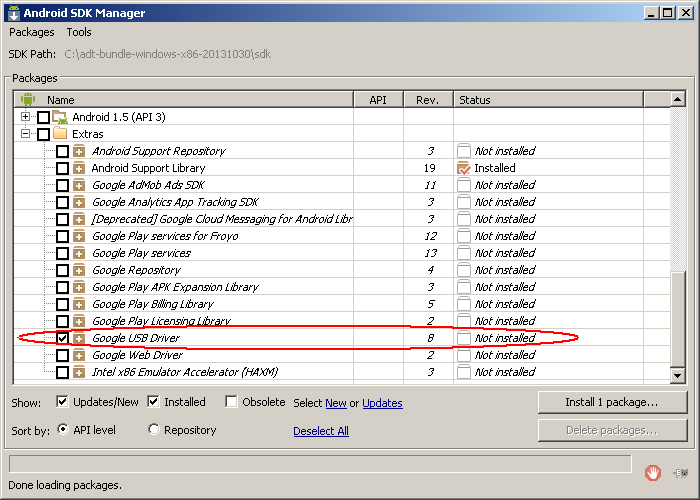Click Not installed status icon for Google Repository
700x500 pixels.
point(464,270)
